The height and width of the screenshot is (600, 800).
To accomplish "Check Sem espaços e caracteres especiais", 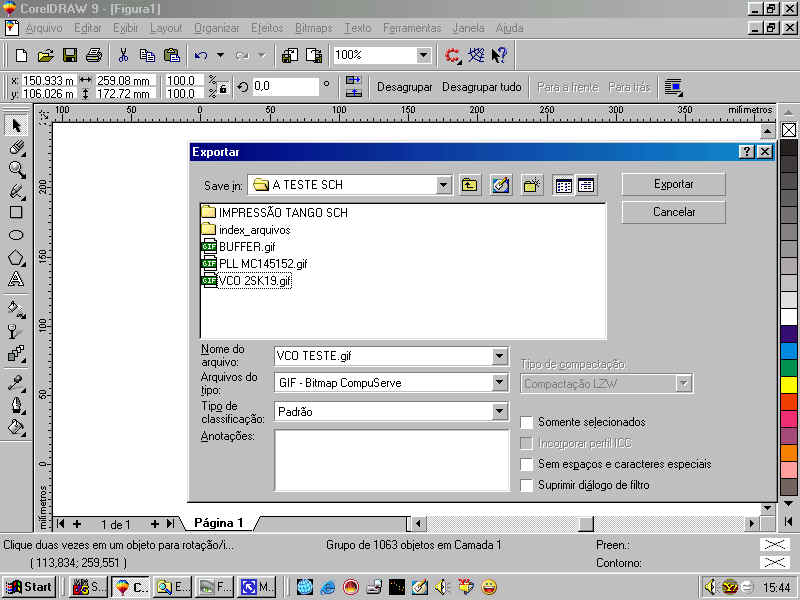I will click(527, 464).
